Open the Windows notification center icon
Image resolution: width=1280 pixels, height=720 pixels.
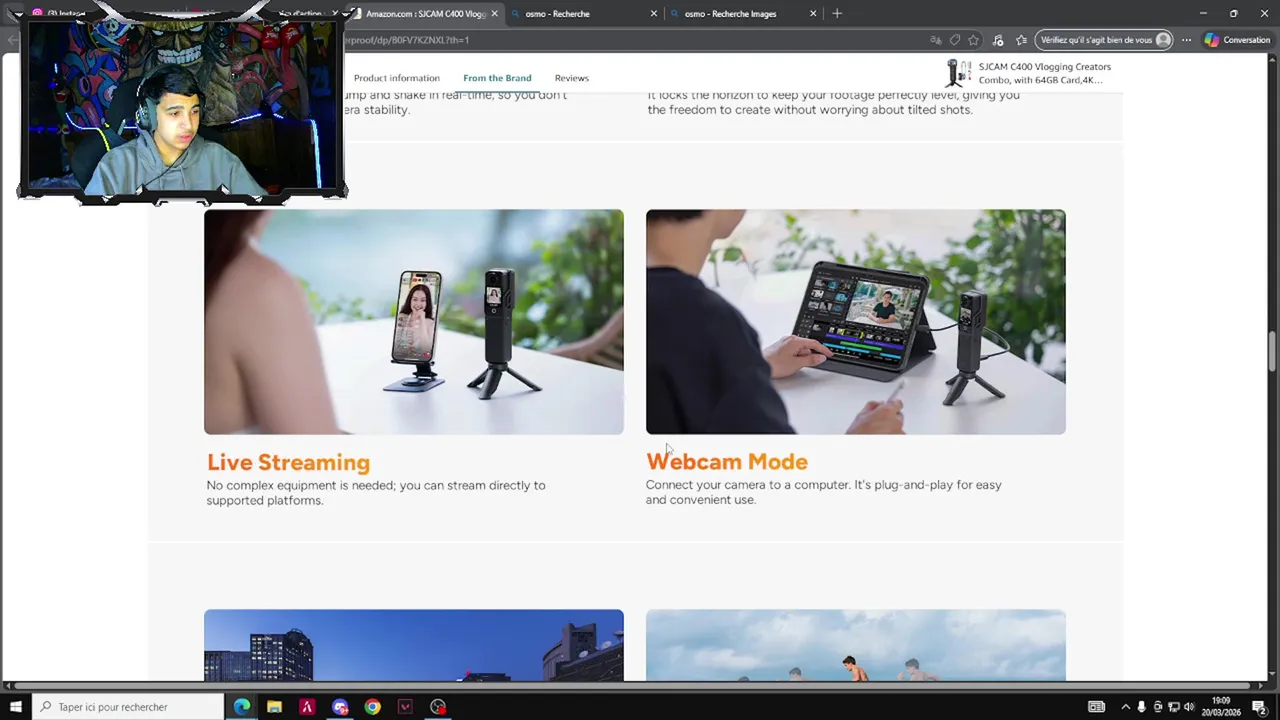pos(1260,707)
